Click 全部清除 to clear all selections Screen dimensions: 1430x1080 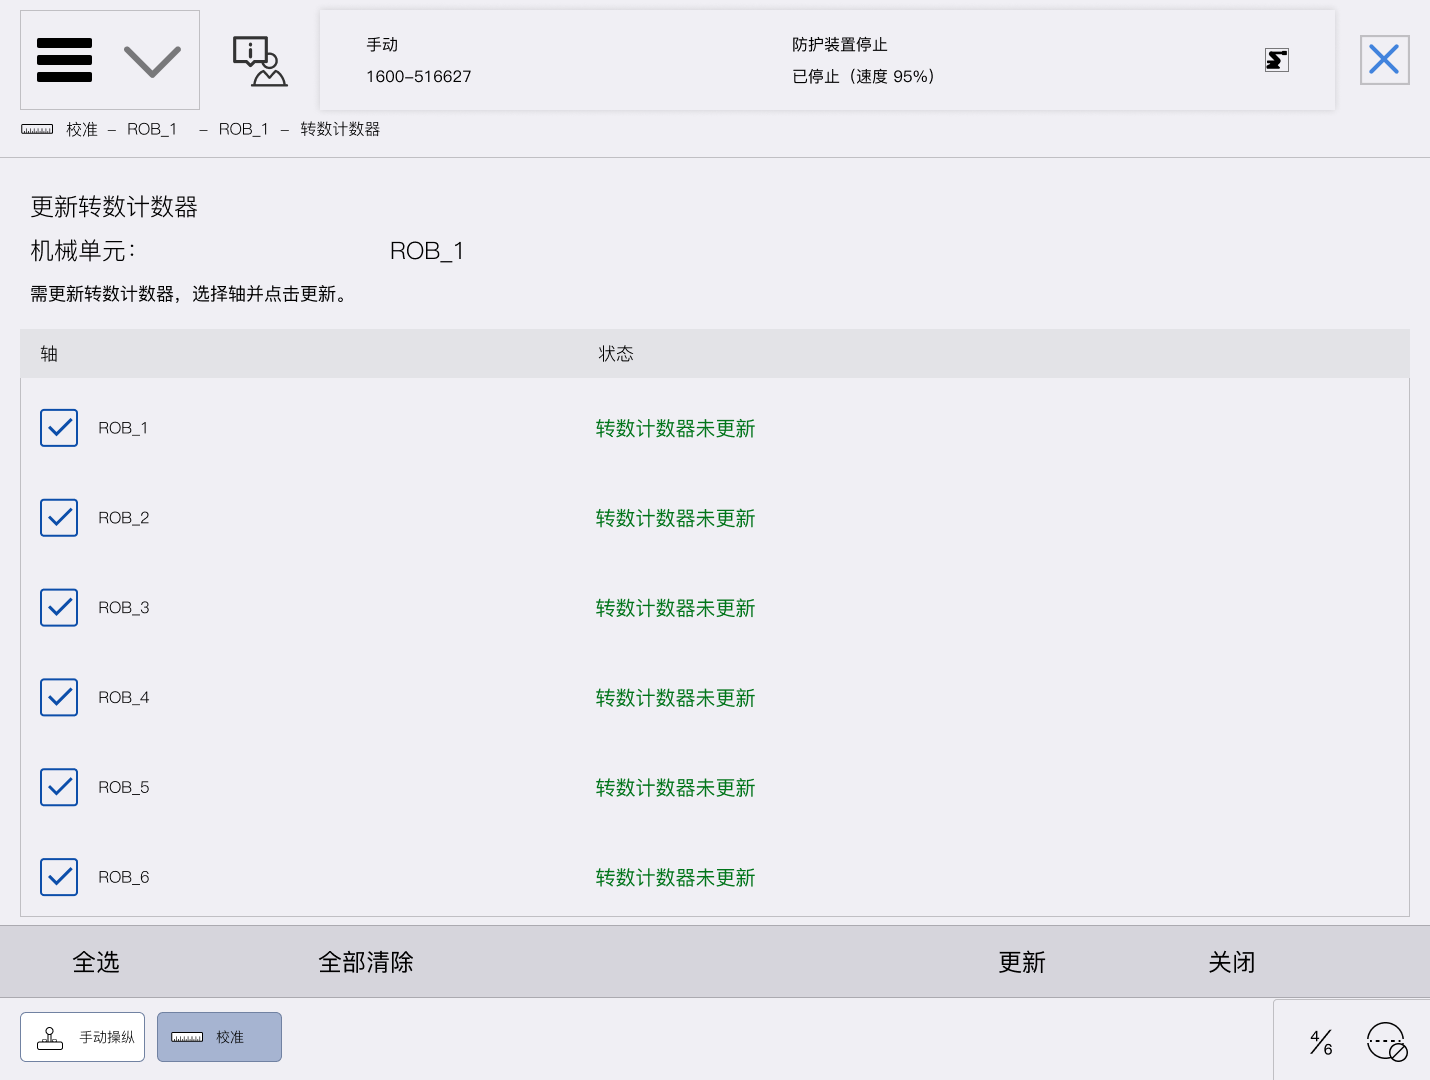tap(366, 962)
